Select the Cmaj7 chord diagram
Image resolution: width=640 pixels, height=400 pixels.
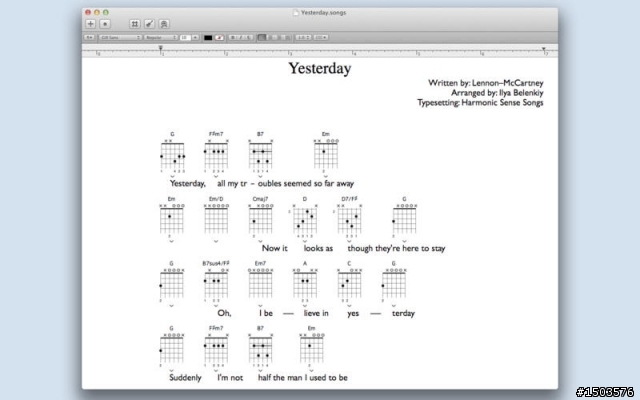click(260, 217)
